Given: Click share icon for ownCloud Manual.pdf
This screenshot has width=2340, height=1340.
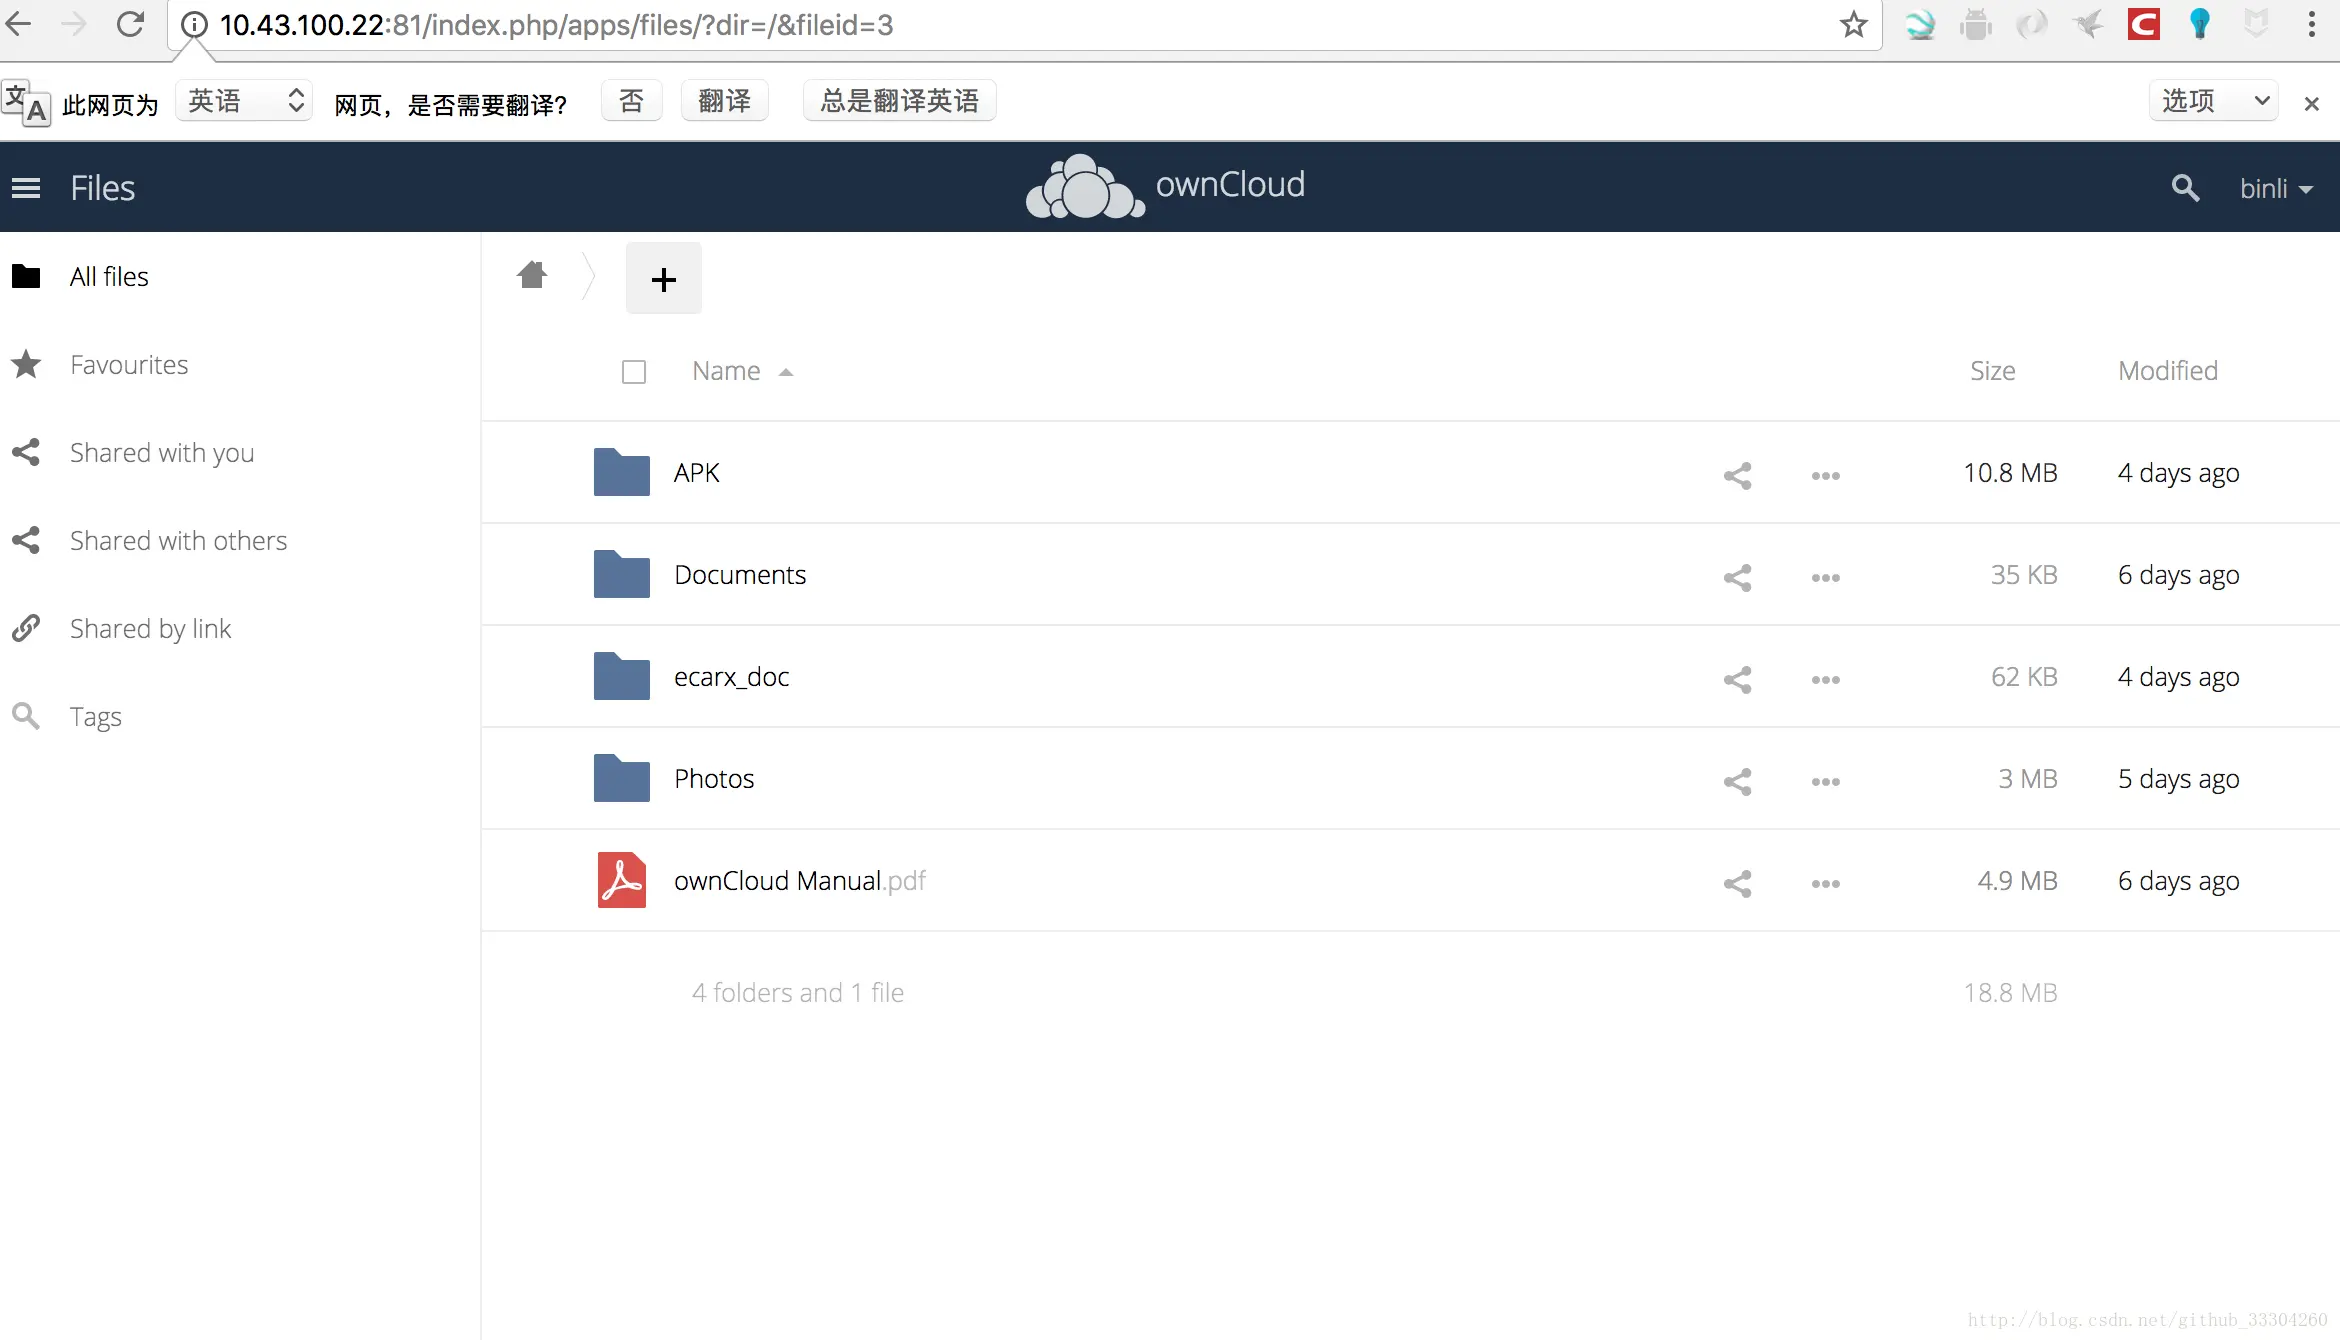Looking at the screenshot, I should pos(1737,883).
